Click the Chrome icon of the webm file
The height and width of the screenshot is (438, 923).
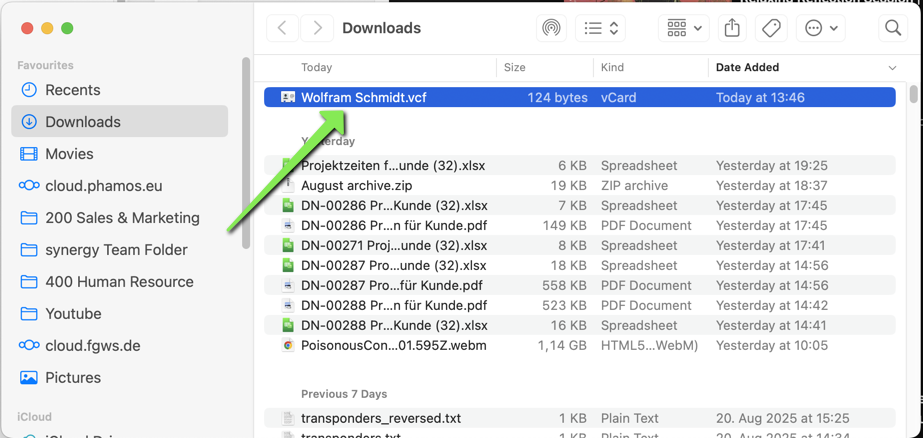[x=288, y=345]
